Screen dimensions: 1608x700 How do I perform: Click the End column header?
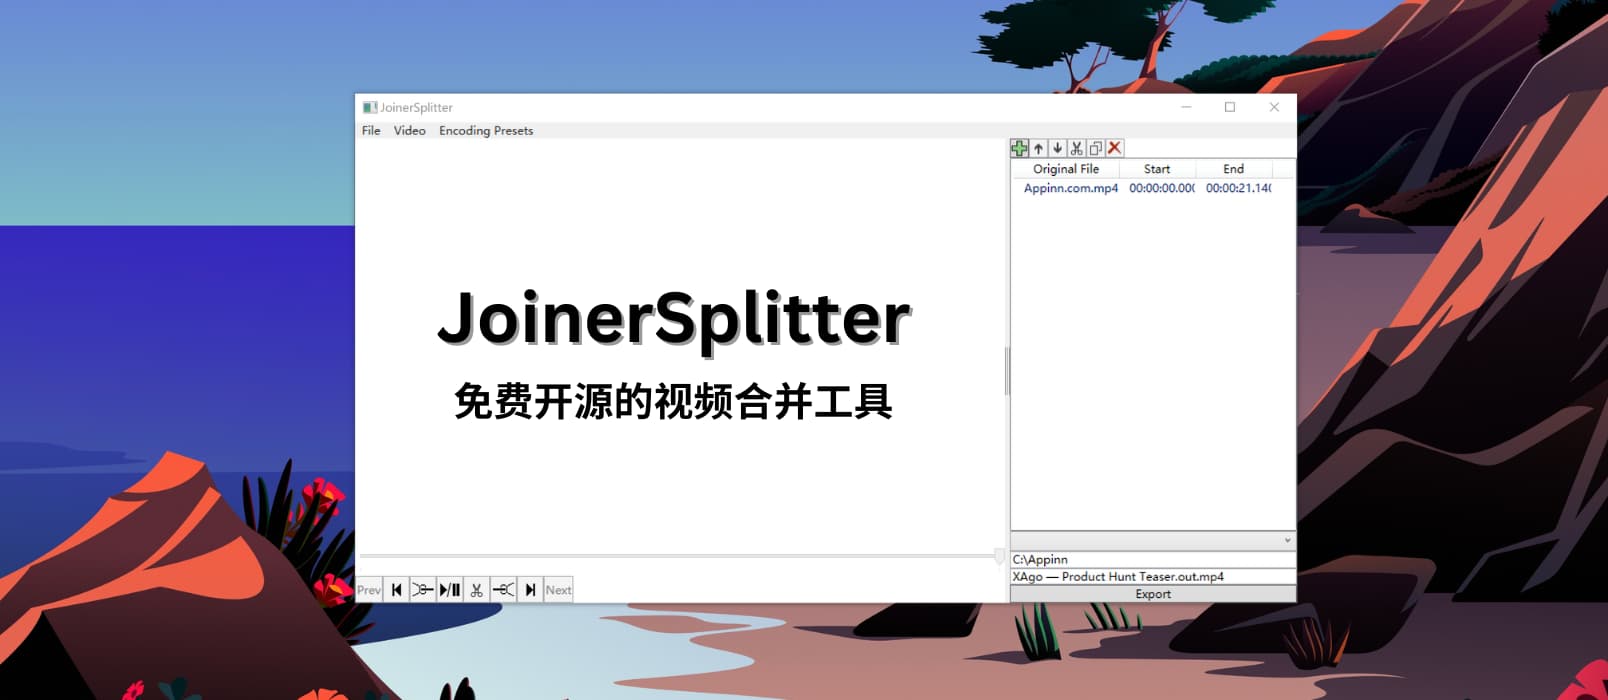[x=1234, y=169]
